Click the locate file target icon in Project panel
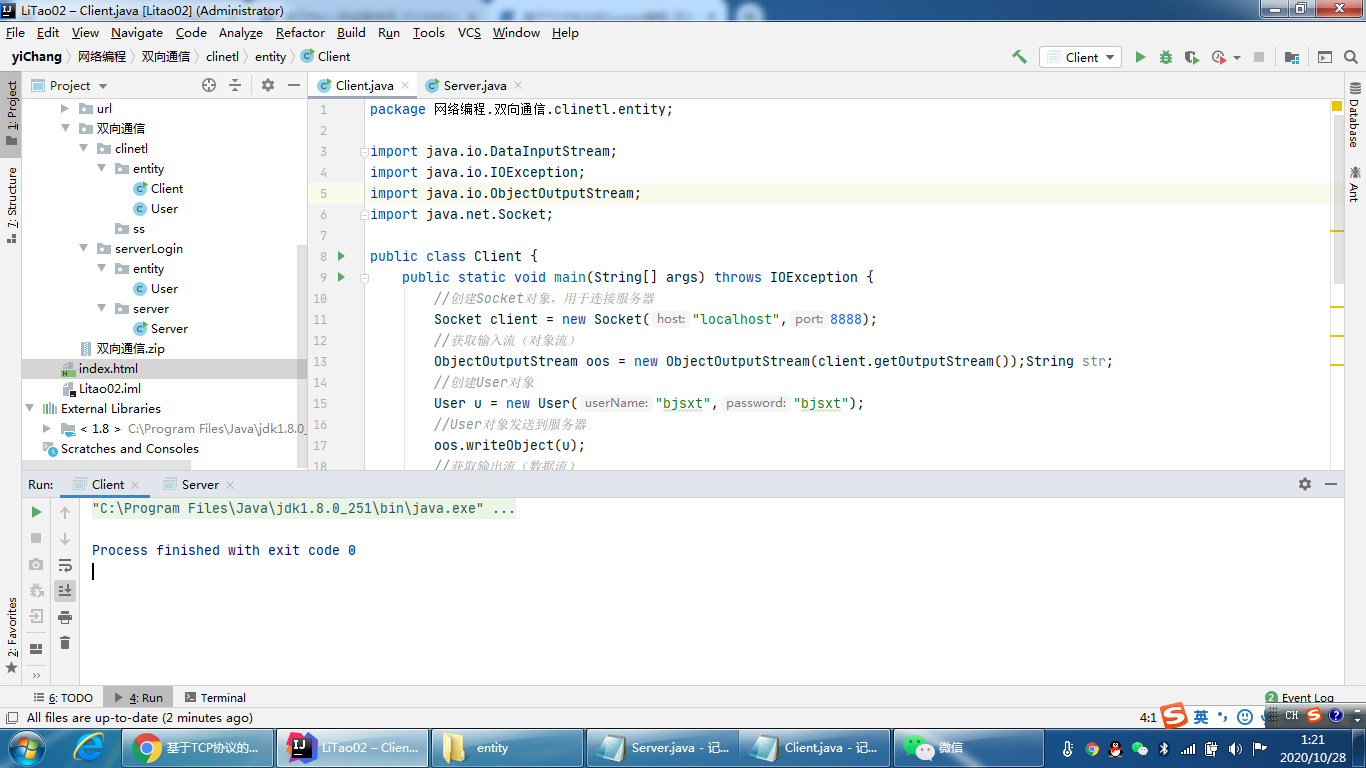Image resolution: width=1366 pixels, height=768 pixels. coord(209,85)
